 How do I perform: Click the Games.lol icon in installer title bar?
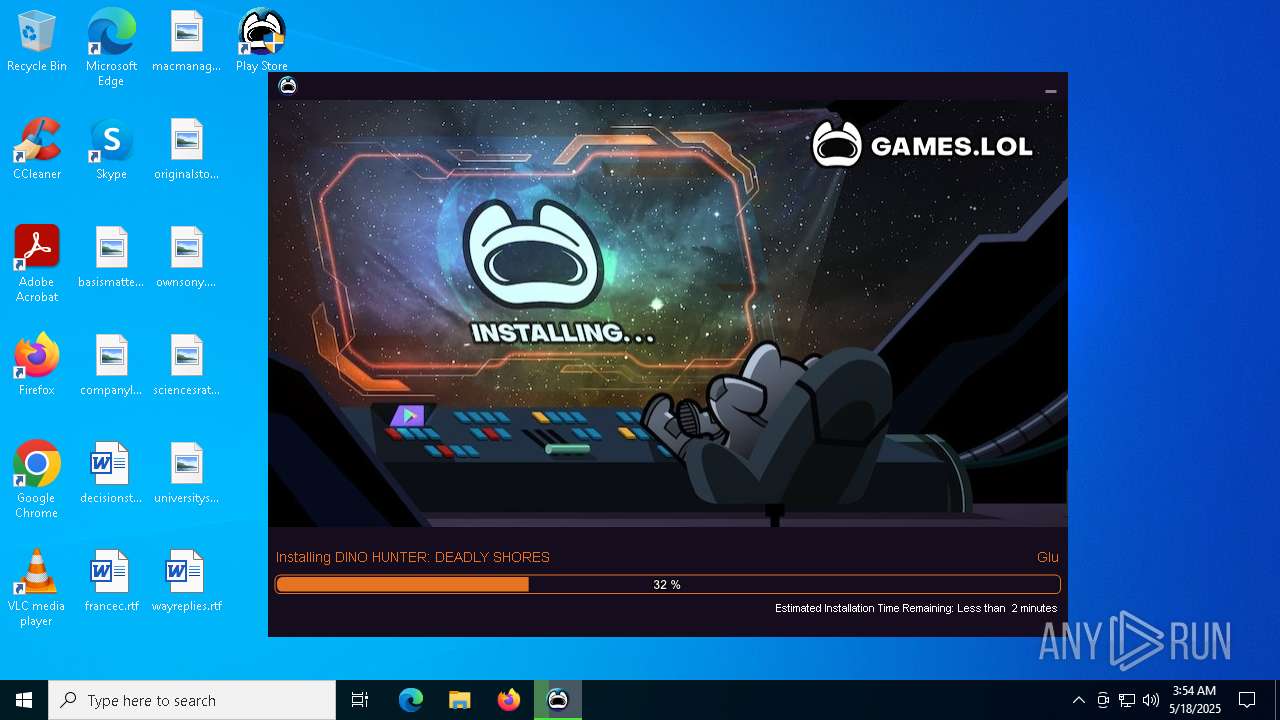pos(288,86)
